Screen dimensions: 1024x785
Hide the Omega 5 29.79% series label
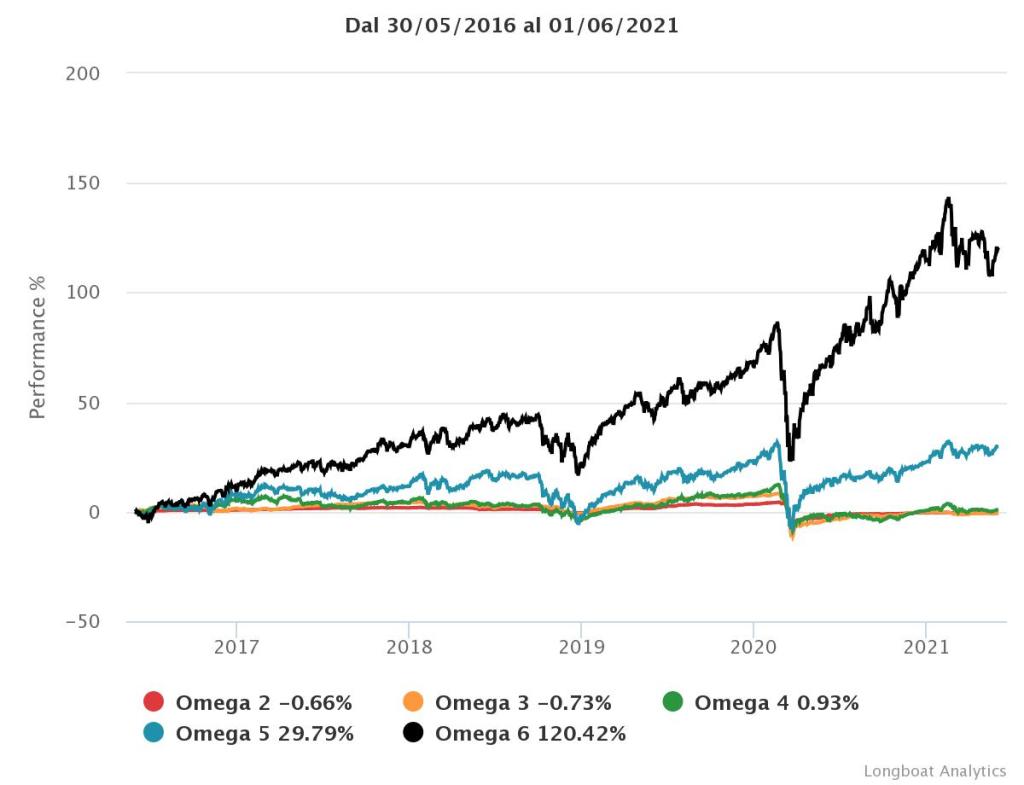click(264, 733)
